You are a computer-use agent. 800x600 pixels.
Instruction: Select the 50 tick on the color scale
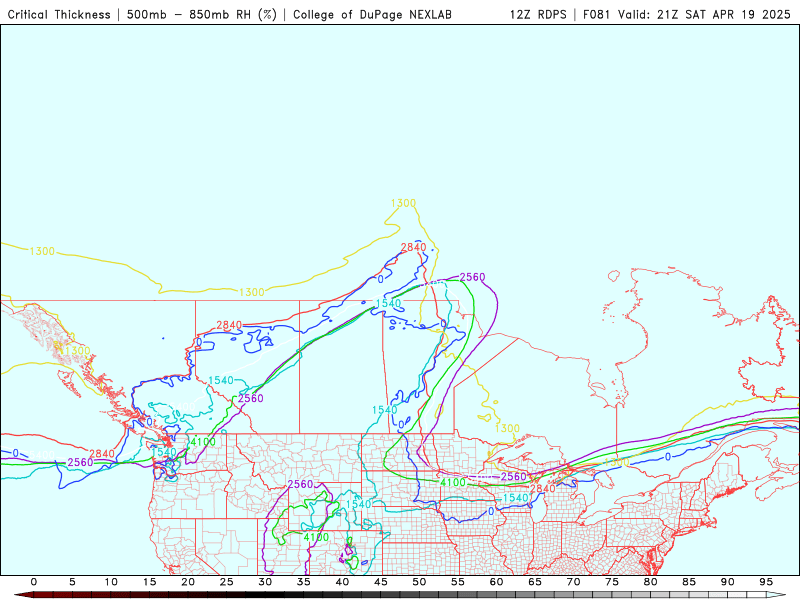pos(419,582)
